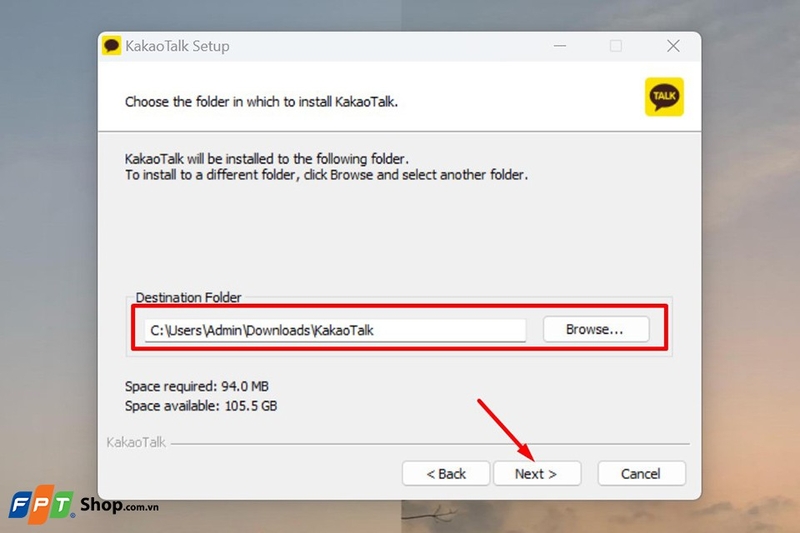Viewport: 800px width, 533px height.
Task: Click the grey KakaoTalk branding text near footer
Action: 136,442
